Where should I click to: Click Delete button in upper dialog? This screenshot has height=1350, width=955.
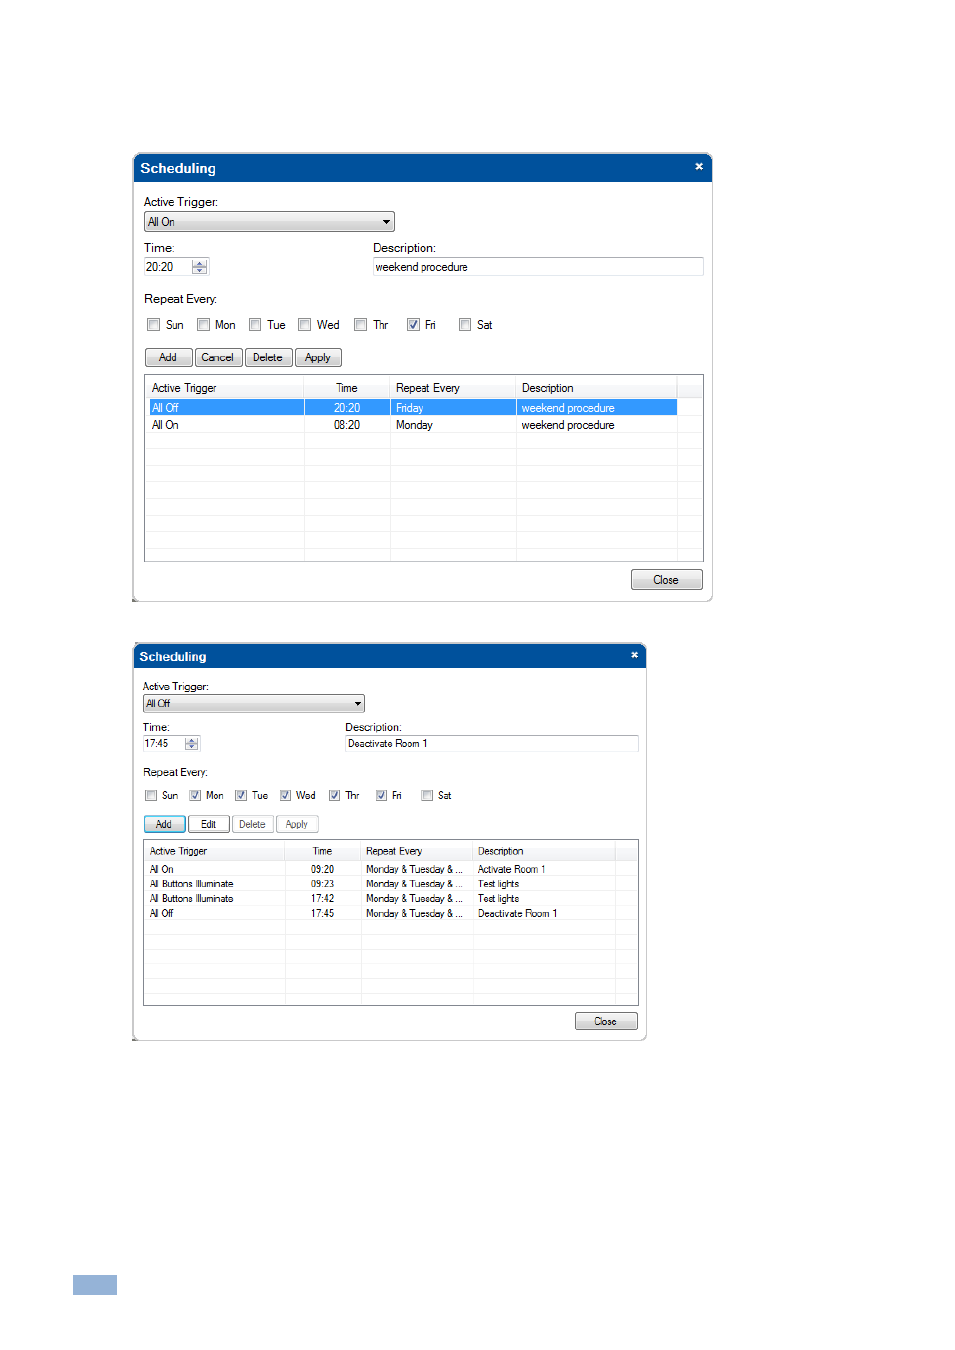coord(268,357)
